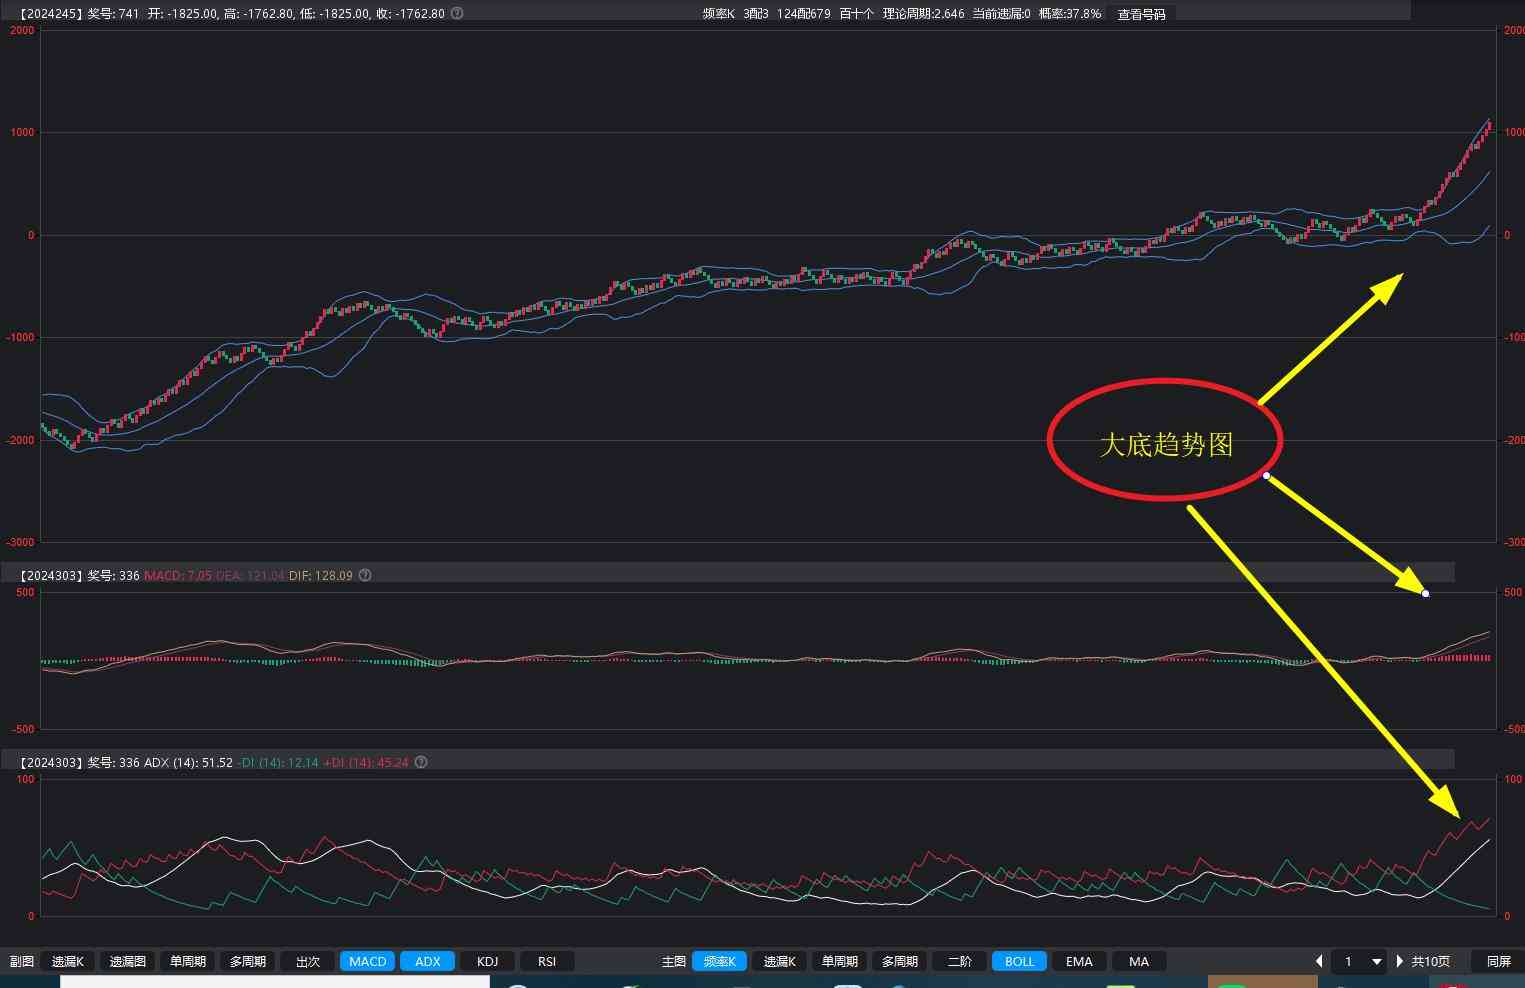
Task: Go to previous page with the left arrow
Action: pos(1319,961)
